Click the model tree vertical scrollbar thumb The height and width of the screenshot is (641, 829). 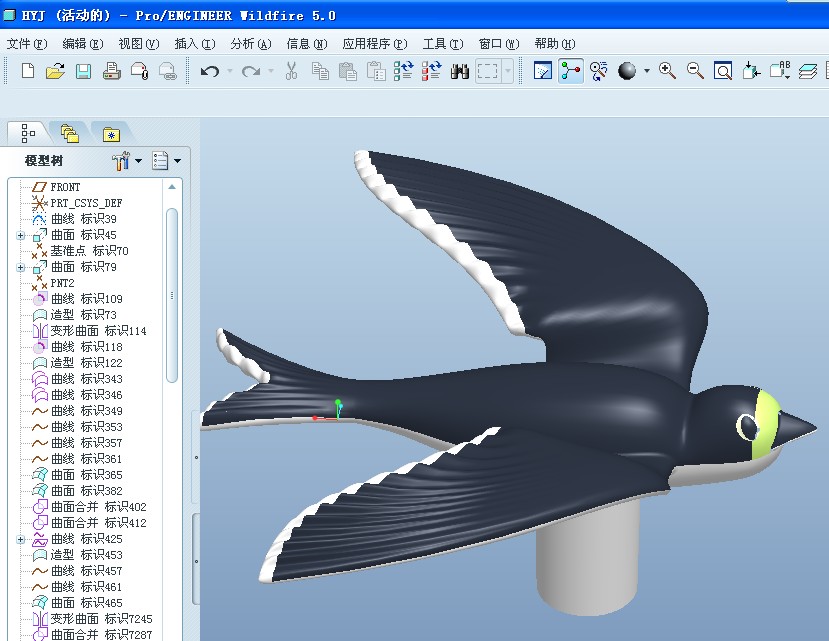[172, 295]
